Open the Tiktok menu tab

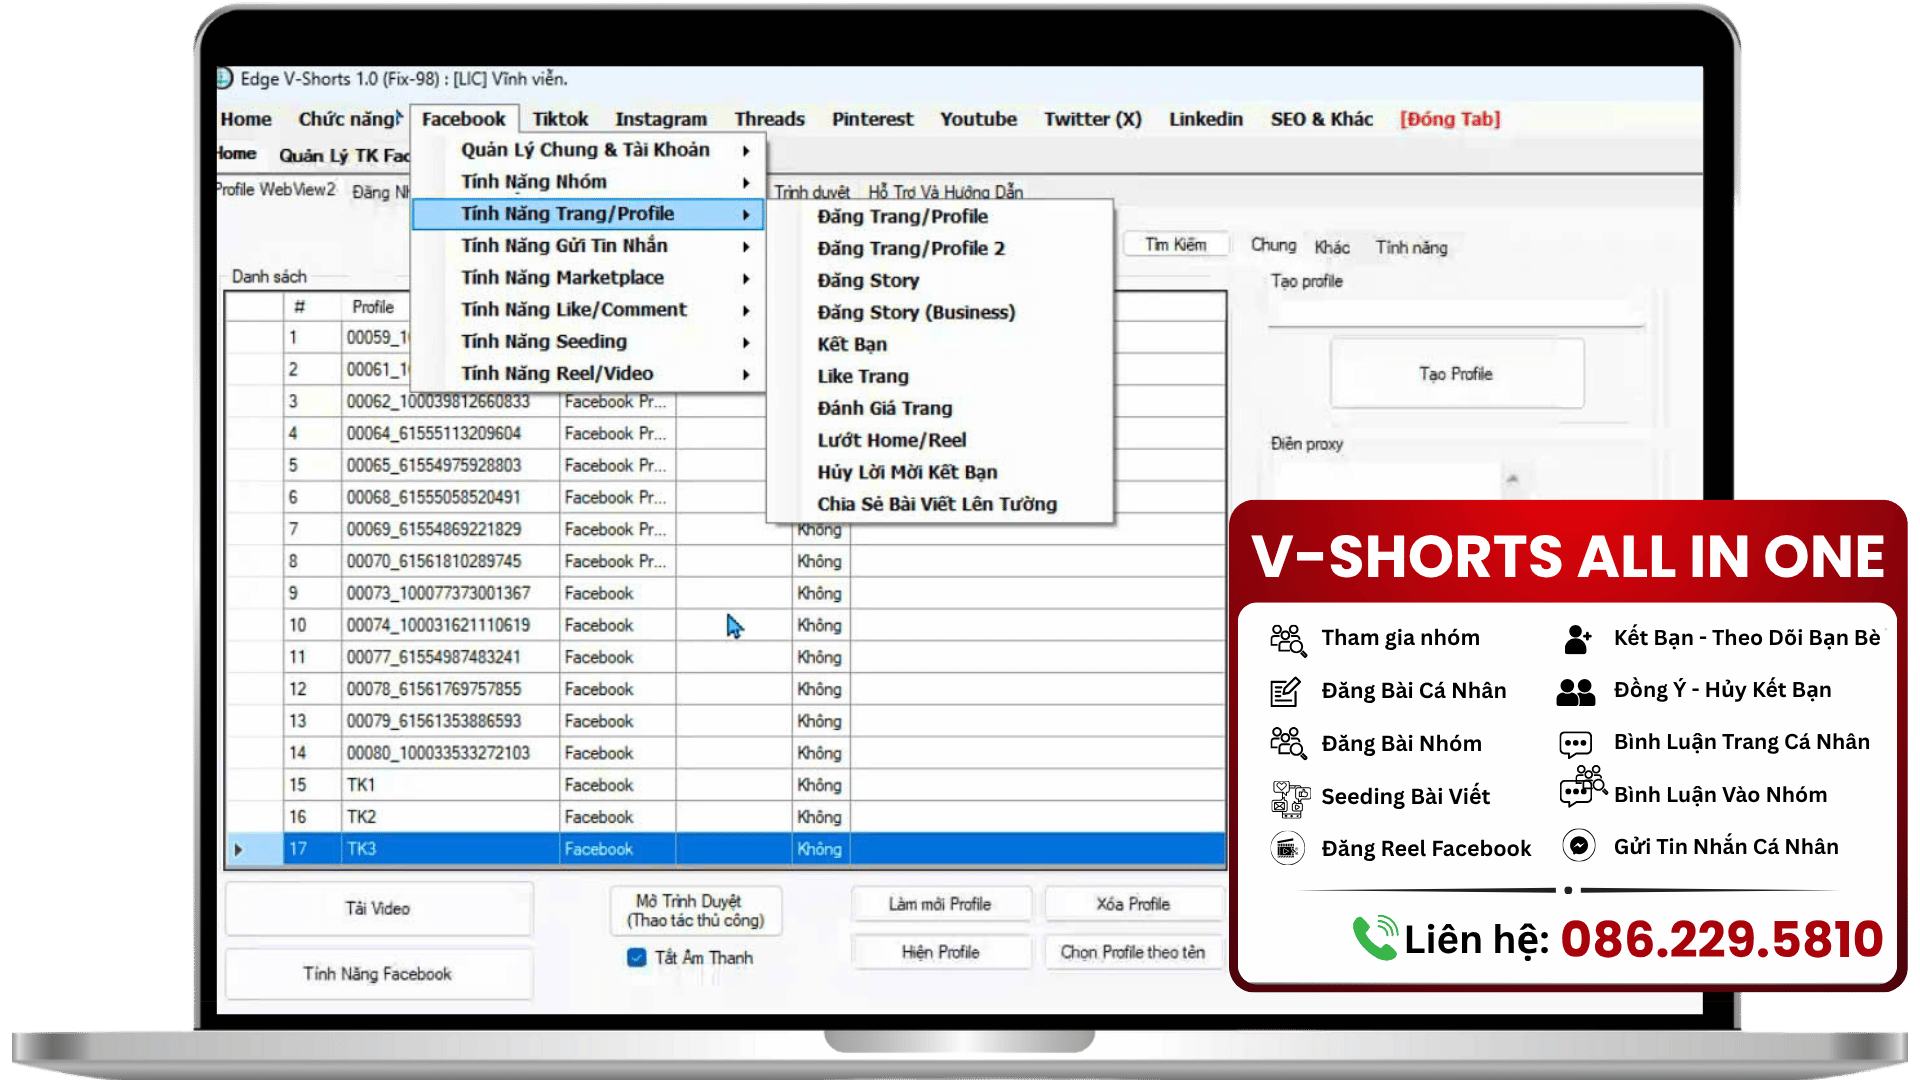(x=560, y=119)
